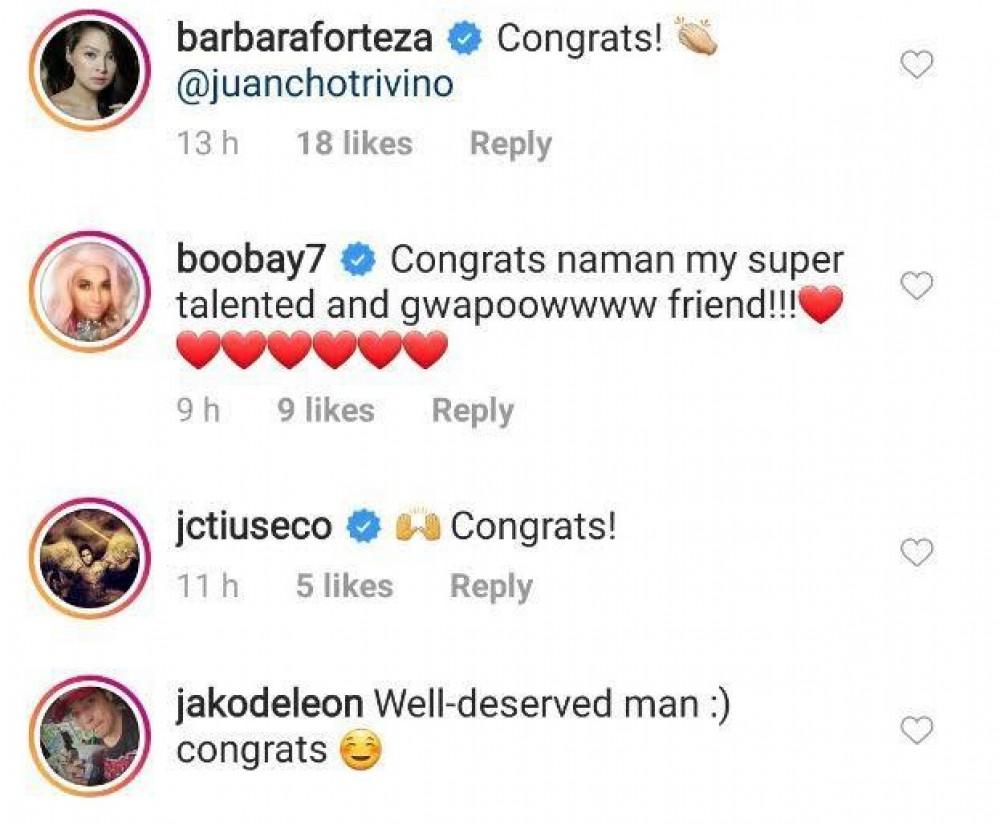Reply to barbaraforteza's comment
This screenshot has height=825, width=1000.
pyautogui.click(x=510, y=144)
